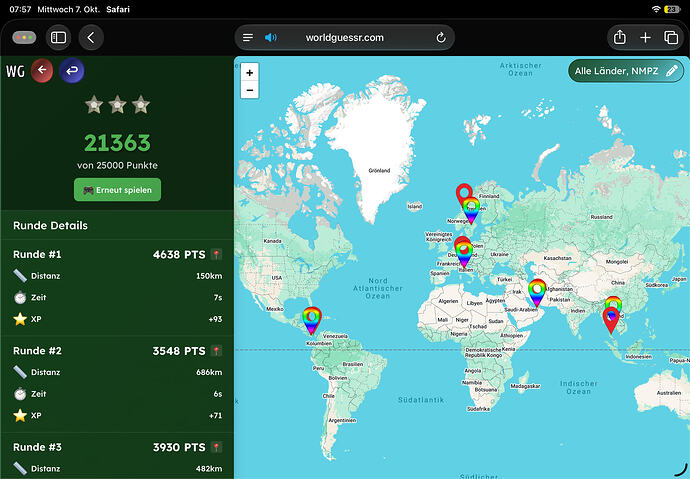
Task: Click the +71 XP value
Action: pos(215,415)
